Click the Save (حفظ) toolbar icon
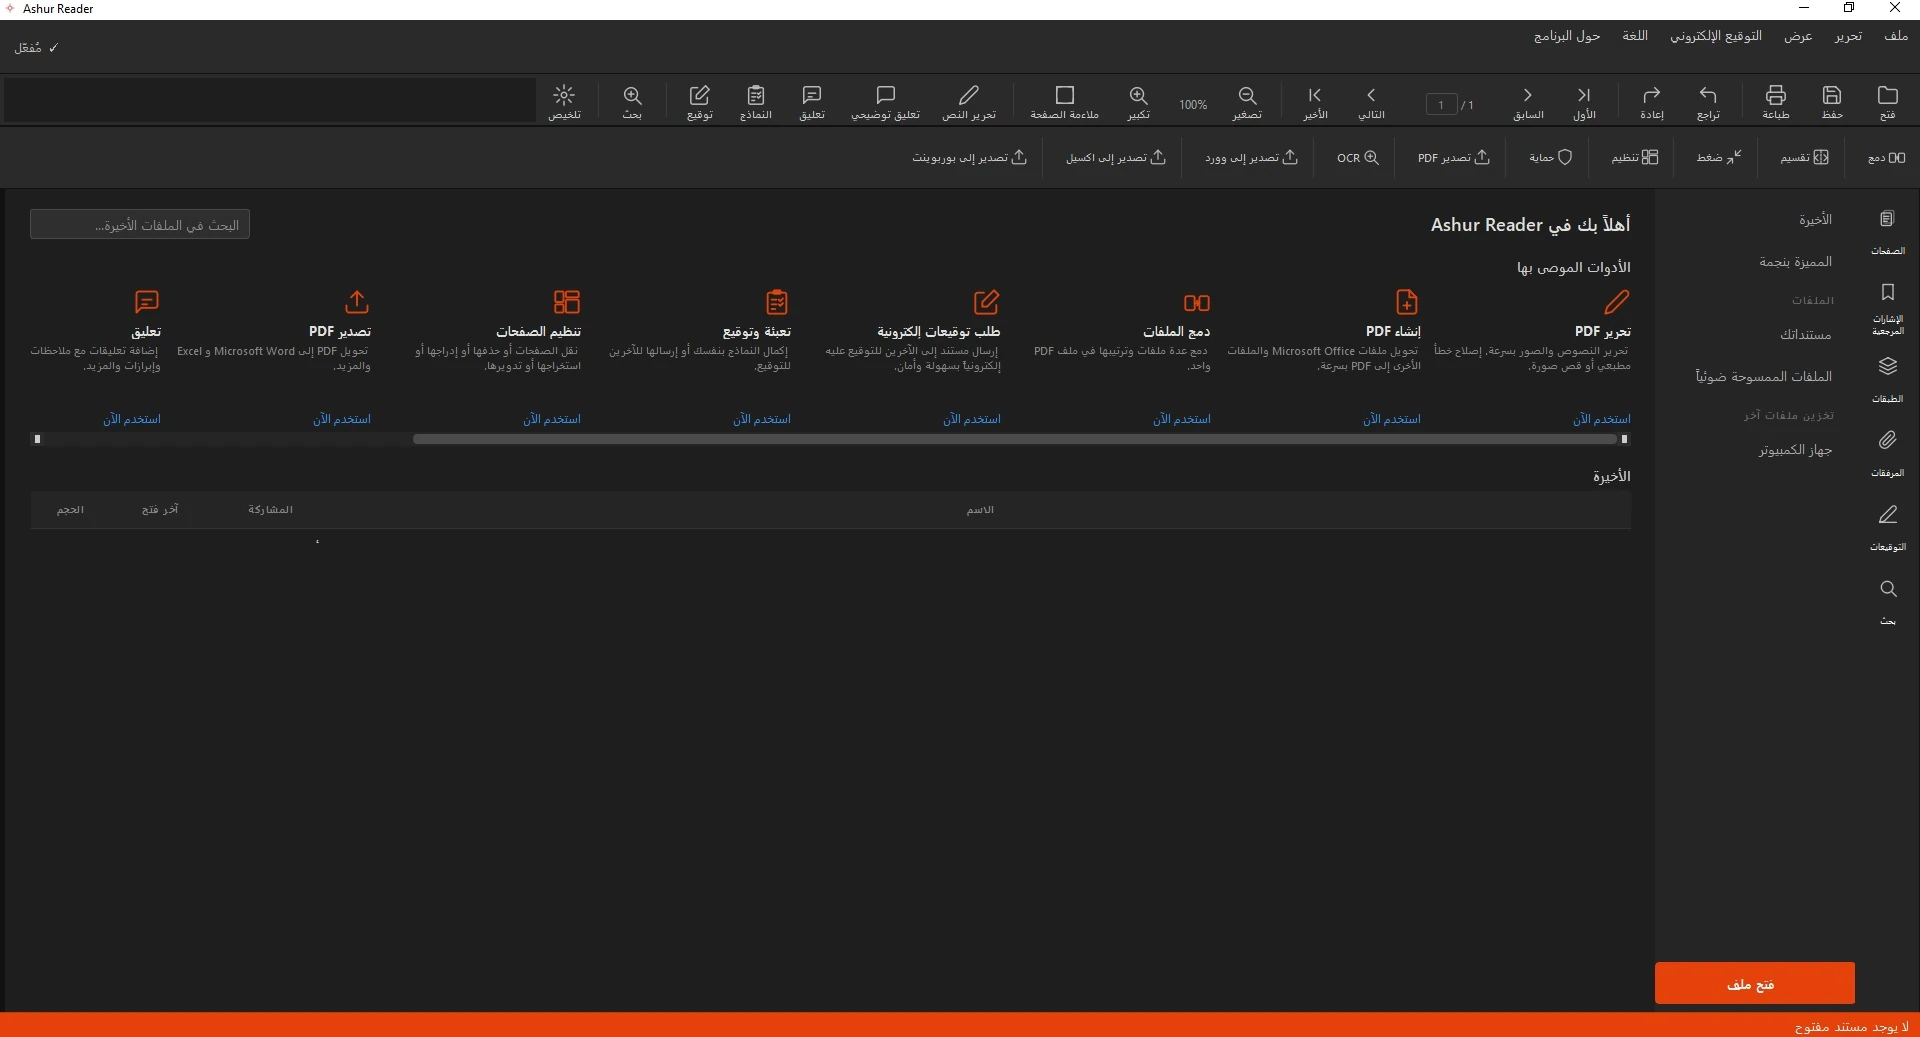The image size is (1920, 1037). click(x=1831, y=96)
